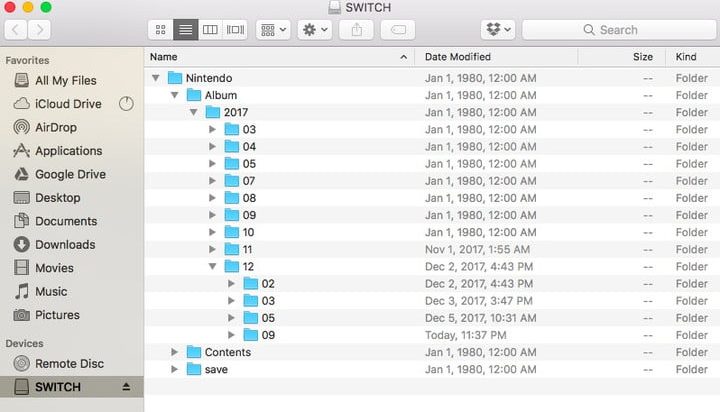Screen dimensions: 720x412
Task: Open the Arrange items dropdown
Action: [272, 30]
